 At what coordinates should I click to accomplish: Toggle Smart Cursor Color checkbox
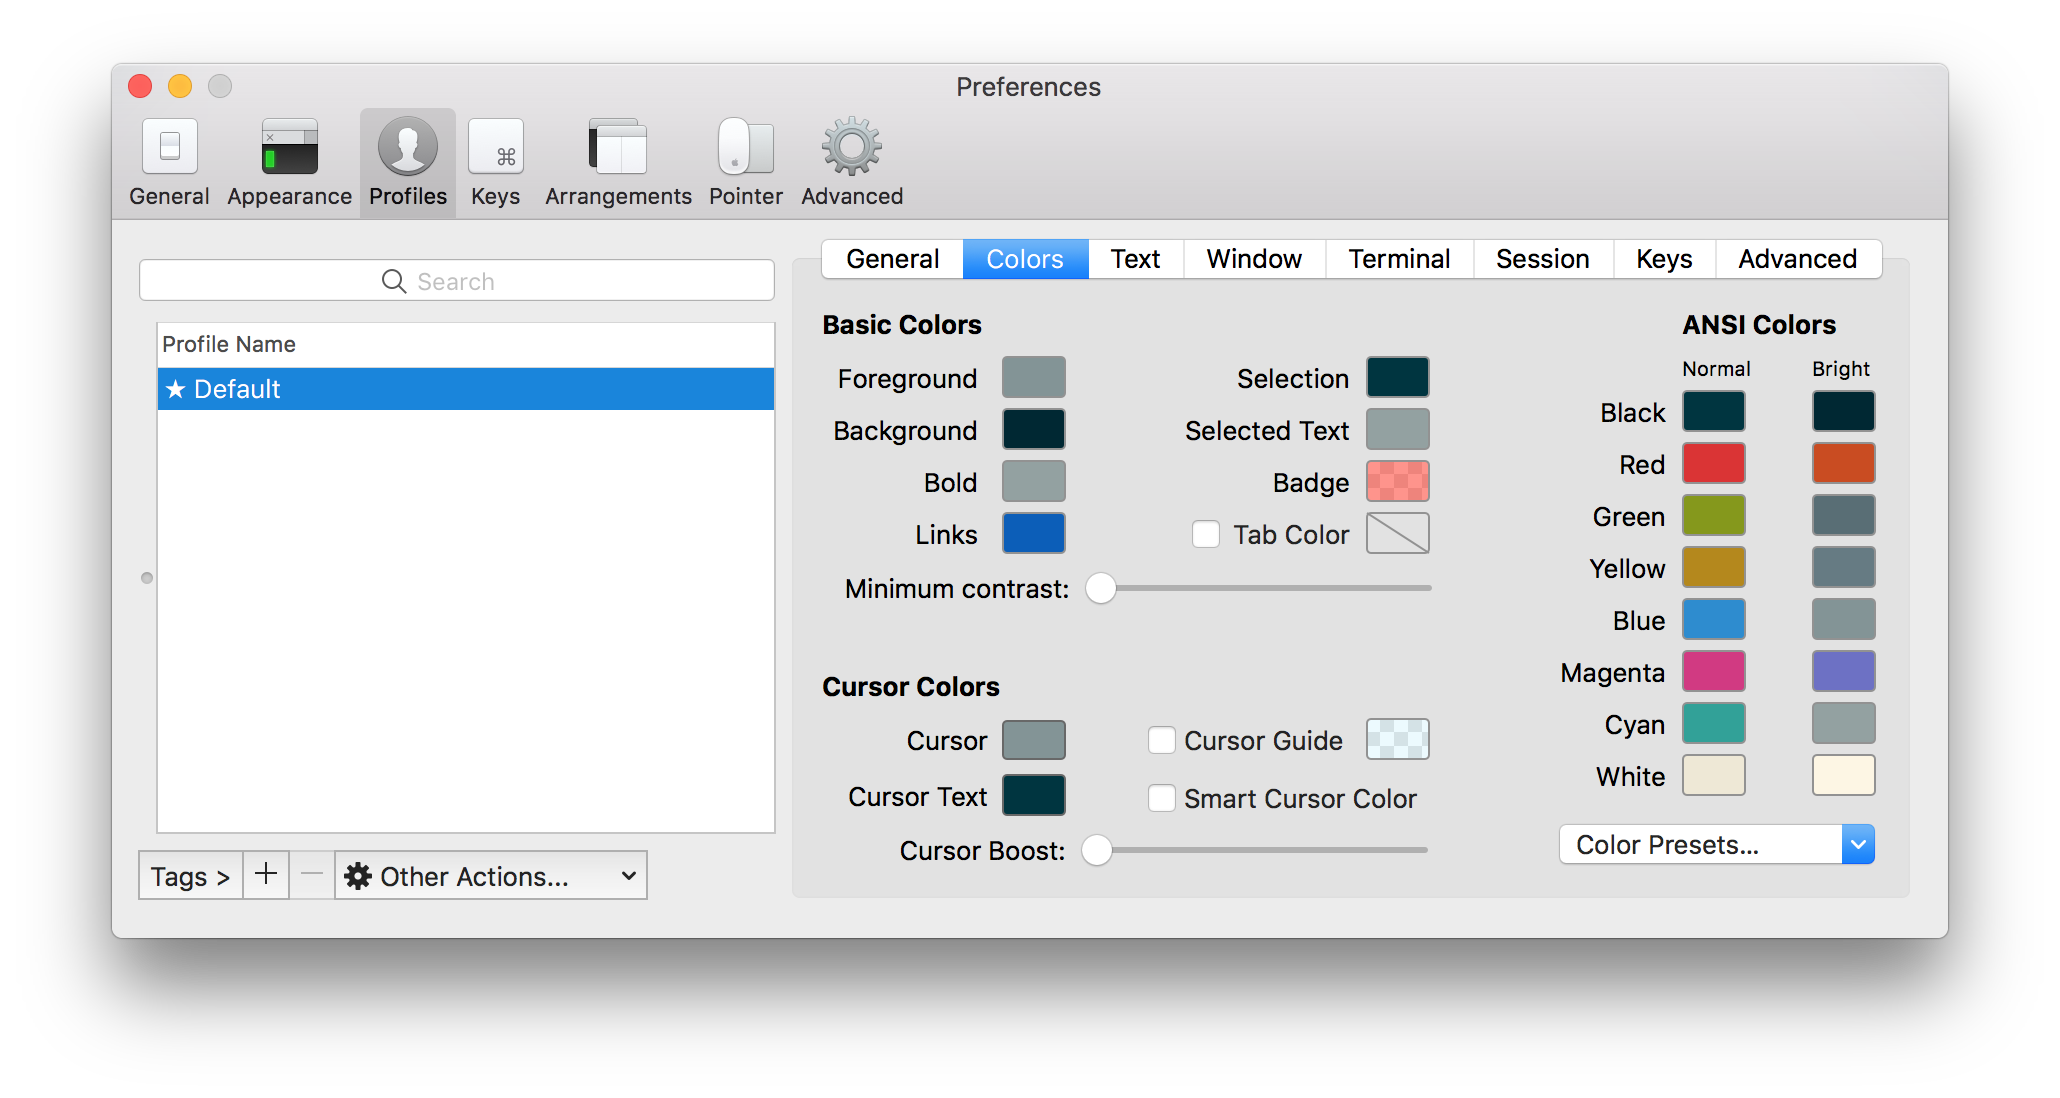[1161, 798]
